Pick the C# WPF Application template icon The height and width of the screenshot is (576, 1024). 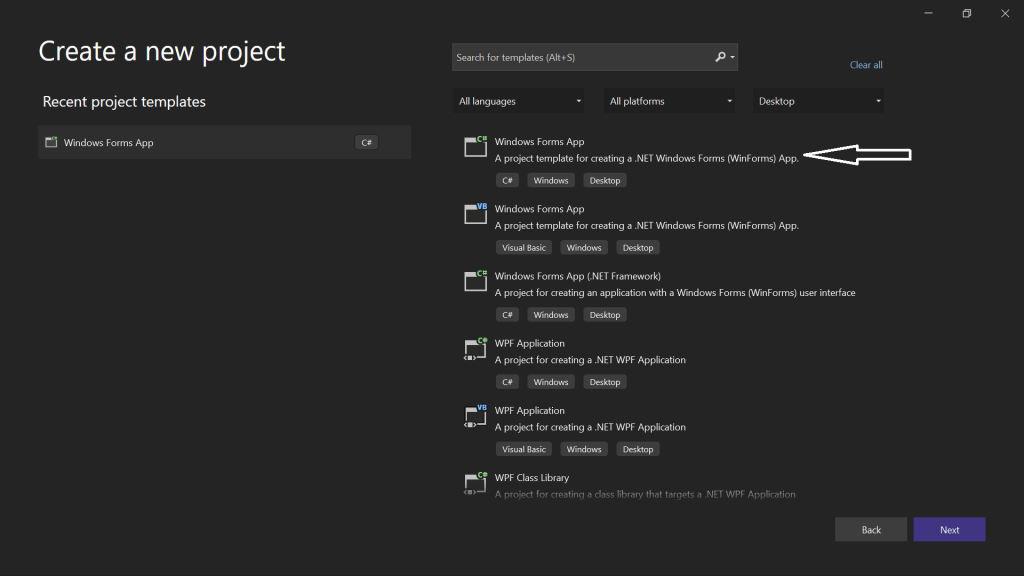click(475, 349)
